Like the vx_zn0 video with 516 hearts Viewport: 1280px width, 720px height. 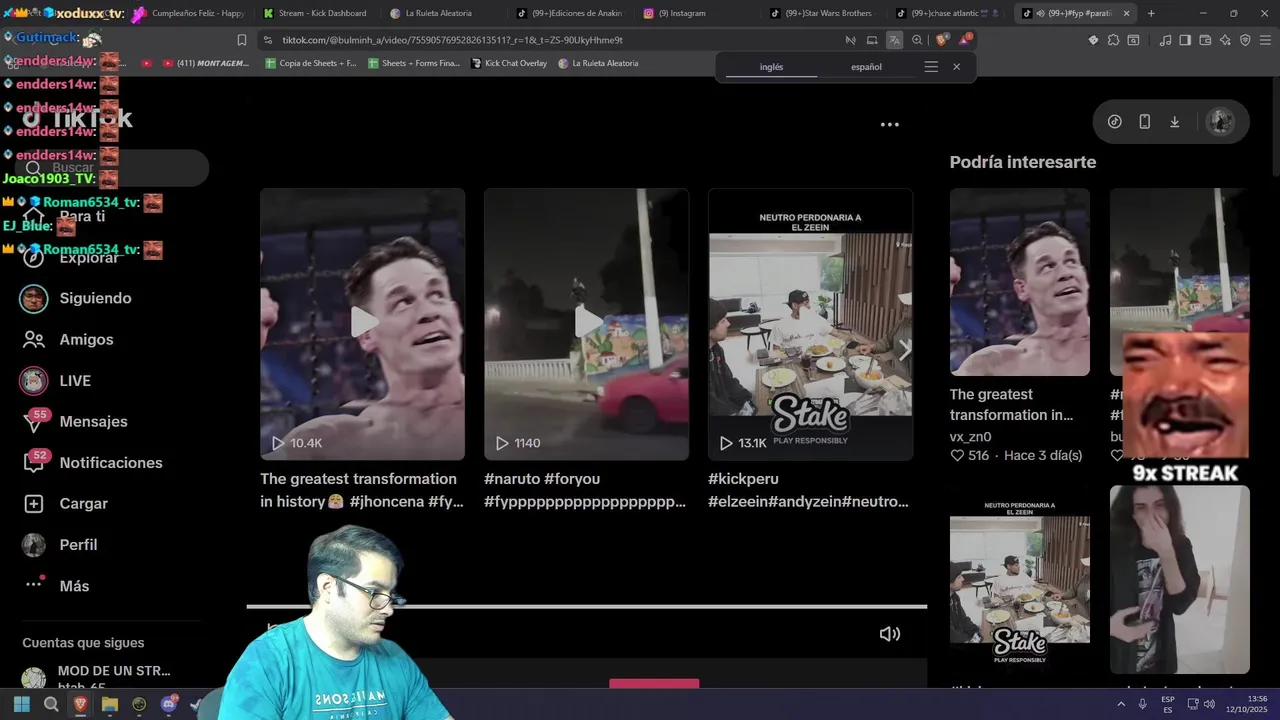958,455
